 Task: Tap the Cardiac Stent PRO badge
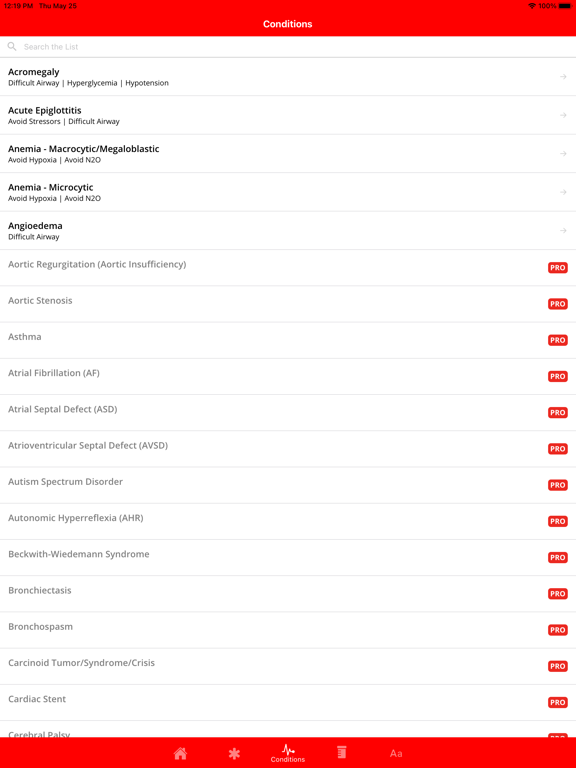tap(557, 702)
